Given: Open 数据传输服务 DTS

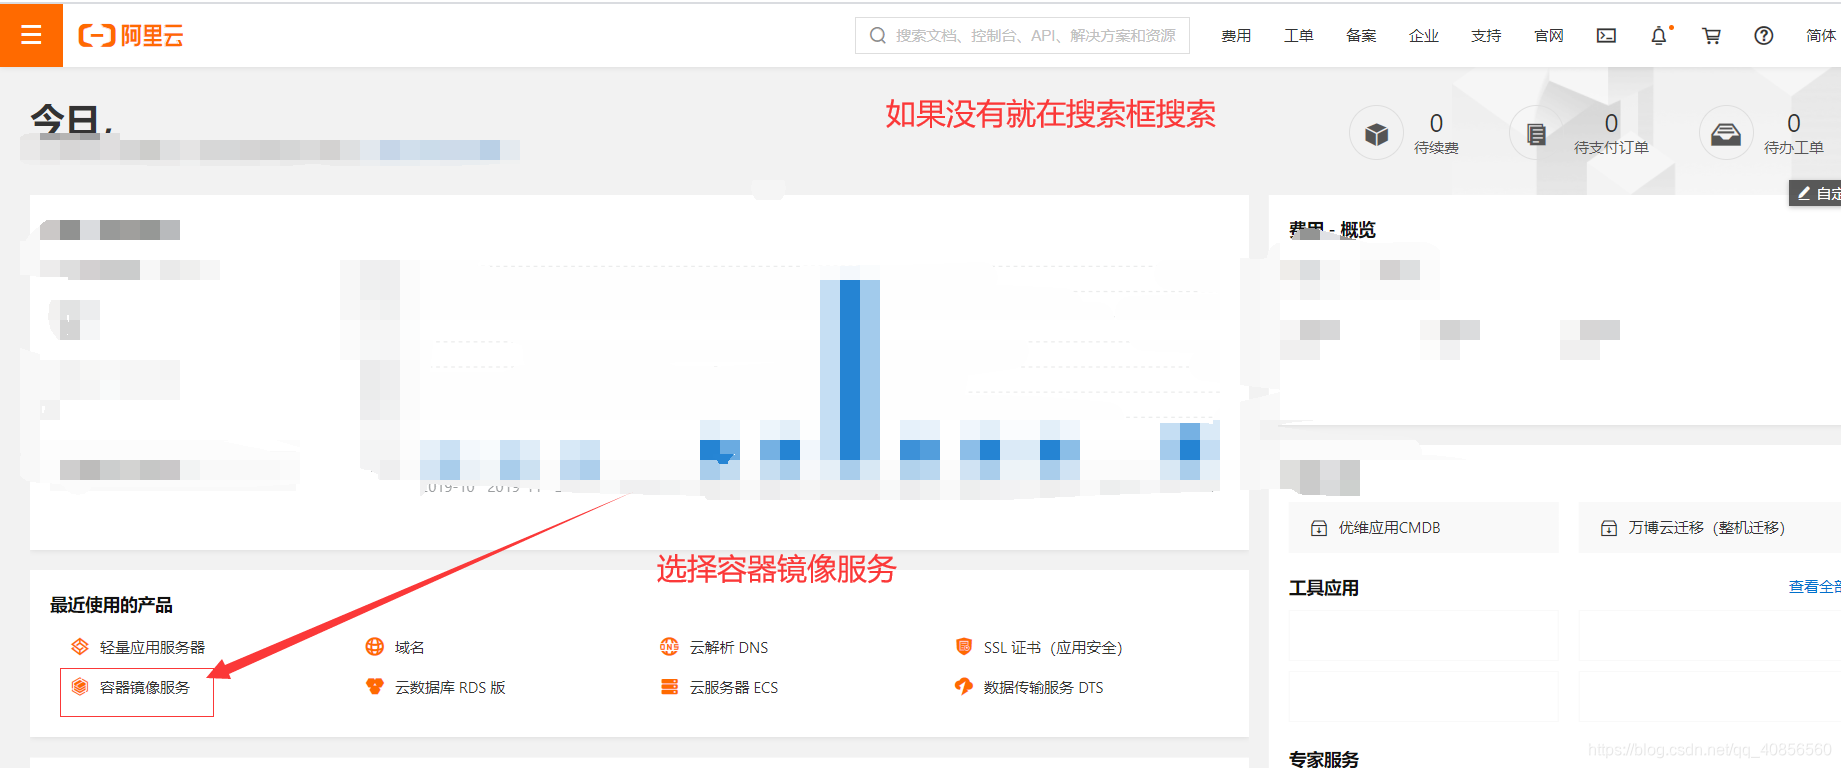Looking at the screenshot, I should pos(1043,687).
